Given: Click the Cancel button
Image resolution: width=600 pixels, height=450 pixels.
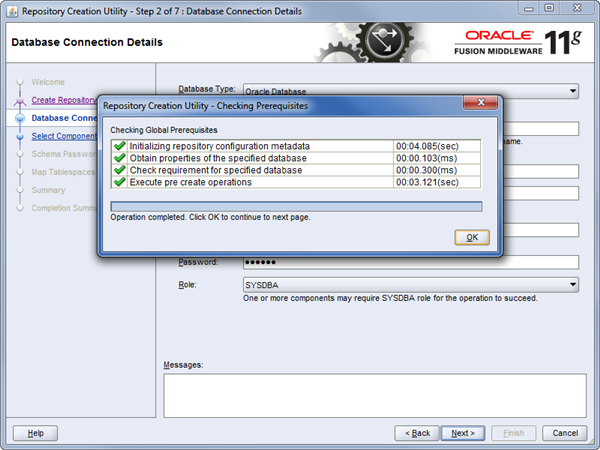Looking at the screenshot, I should coord(565,433).
